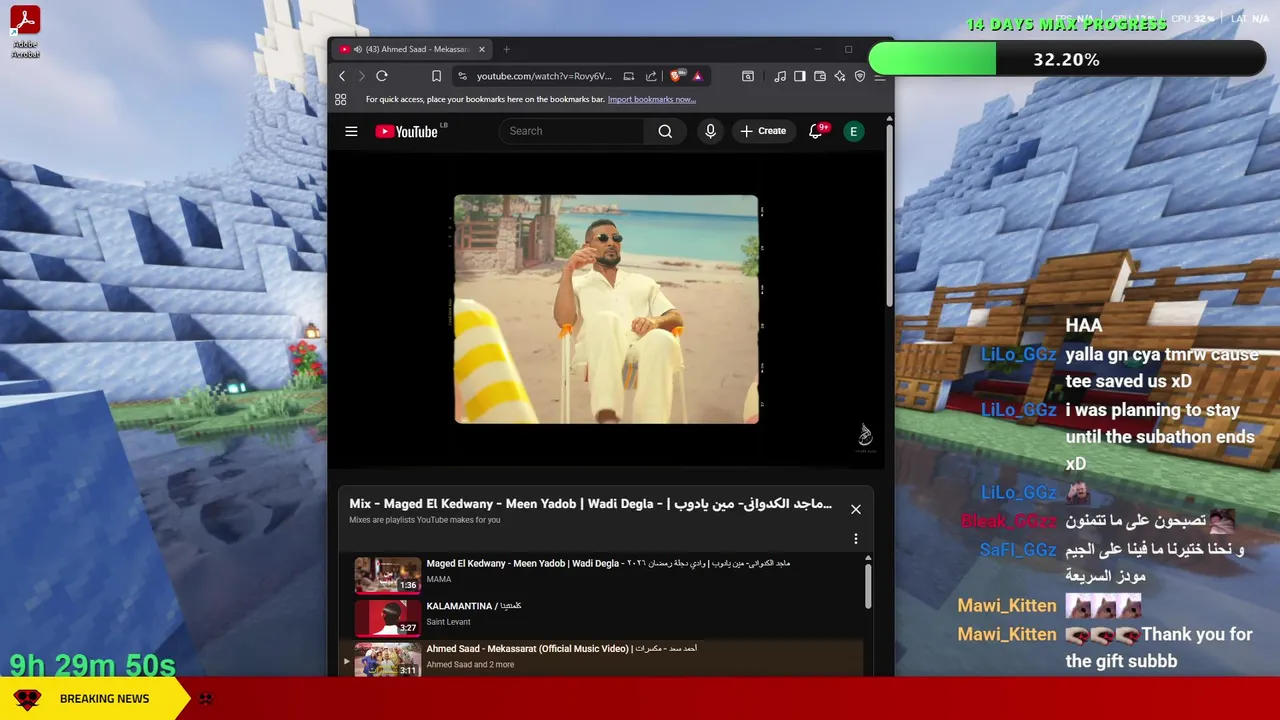
Task: Click the YouTube page vertical scrollbar
Action: pyautogui.click(x=889, y=215)
